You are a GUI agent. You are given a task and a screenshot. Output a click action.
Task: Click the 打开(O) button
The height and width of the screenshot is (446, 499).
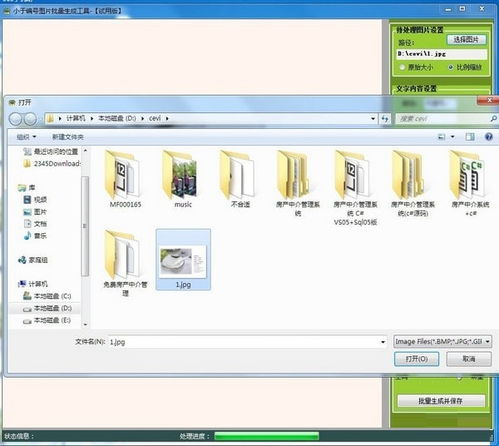(x=416, y=359)
